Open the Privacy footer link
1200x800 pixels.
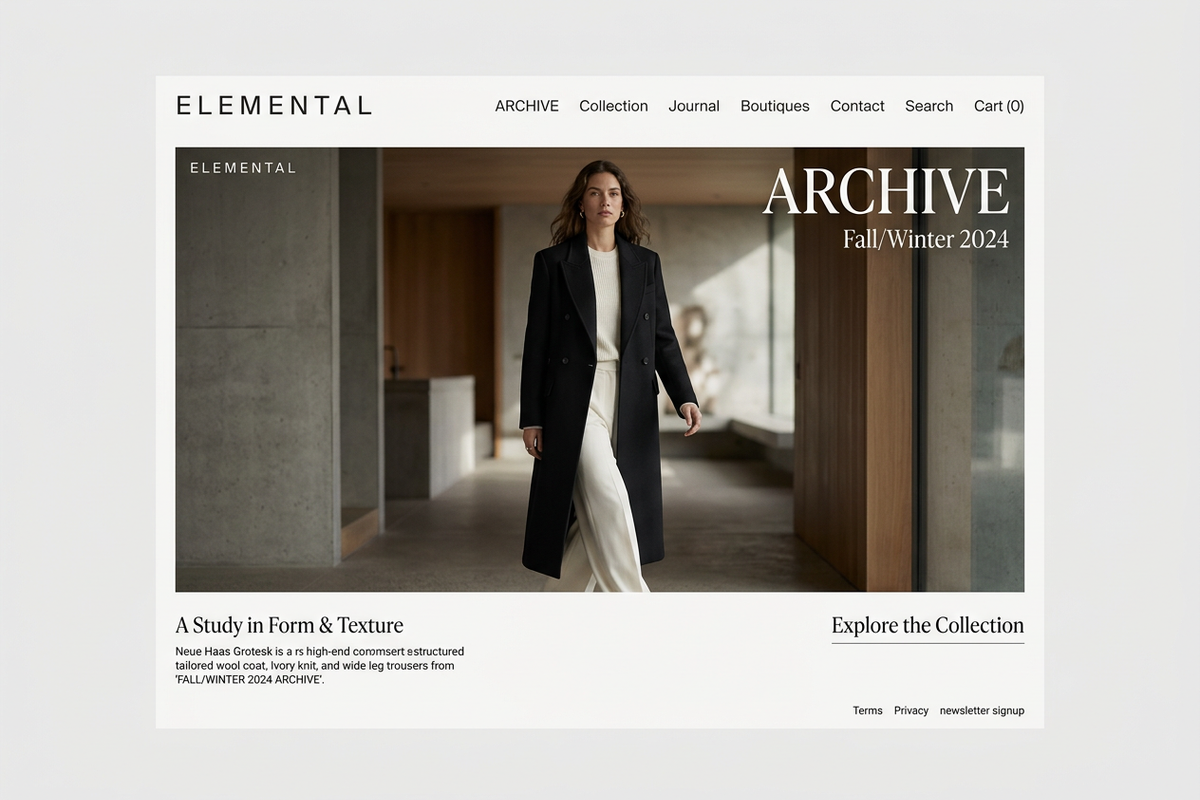[911, 711]
